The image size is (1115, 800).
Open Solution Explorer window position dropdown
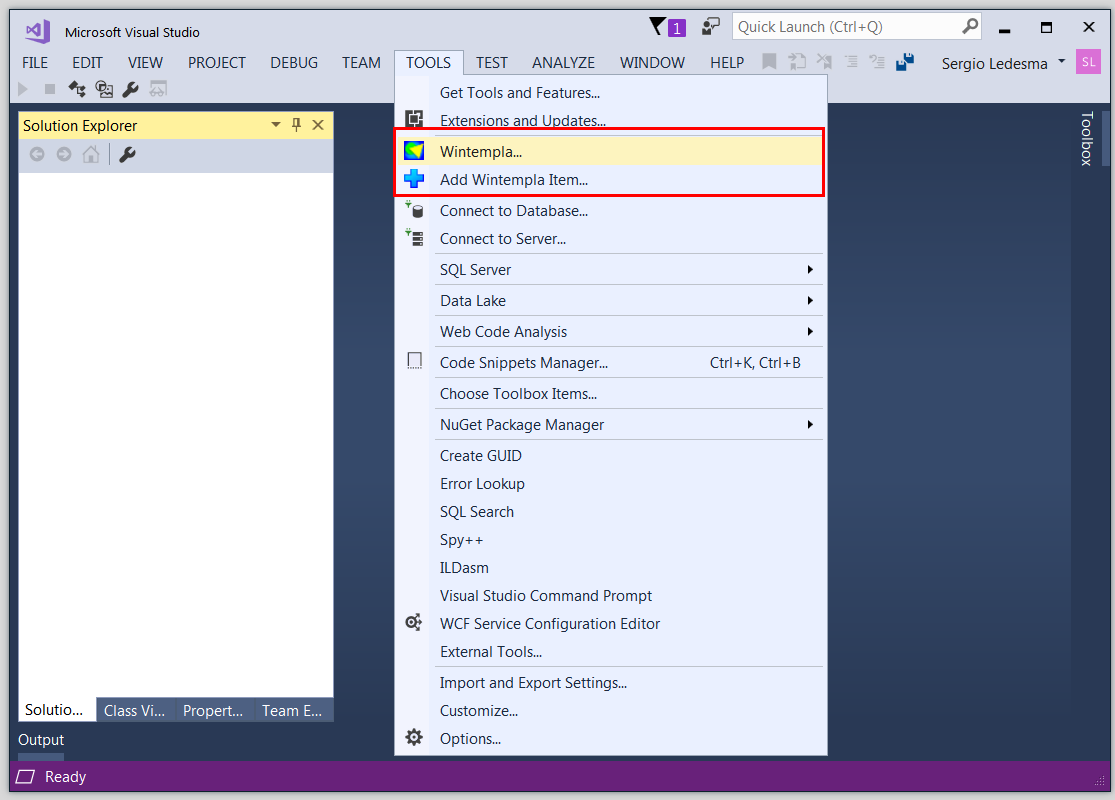click(276, 125)
